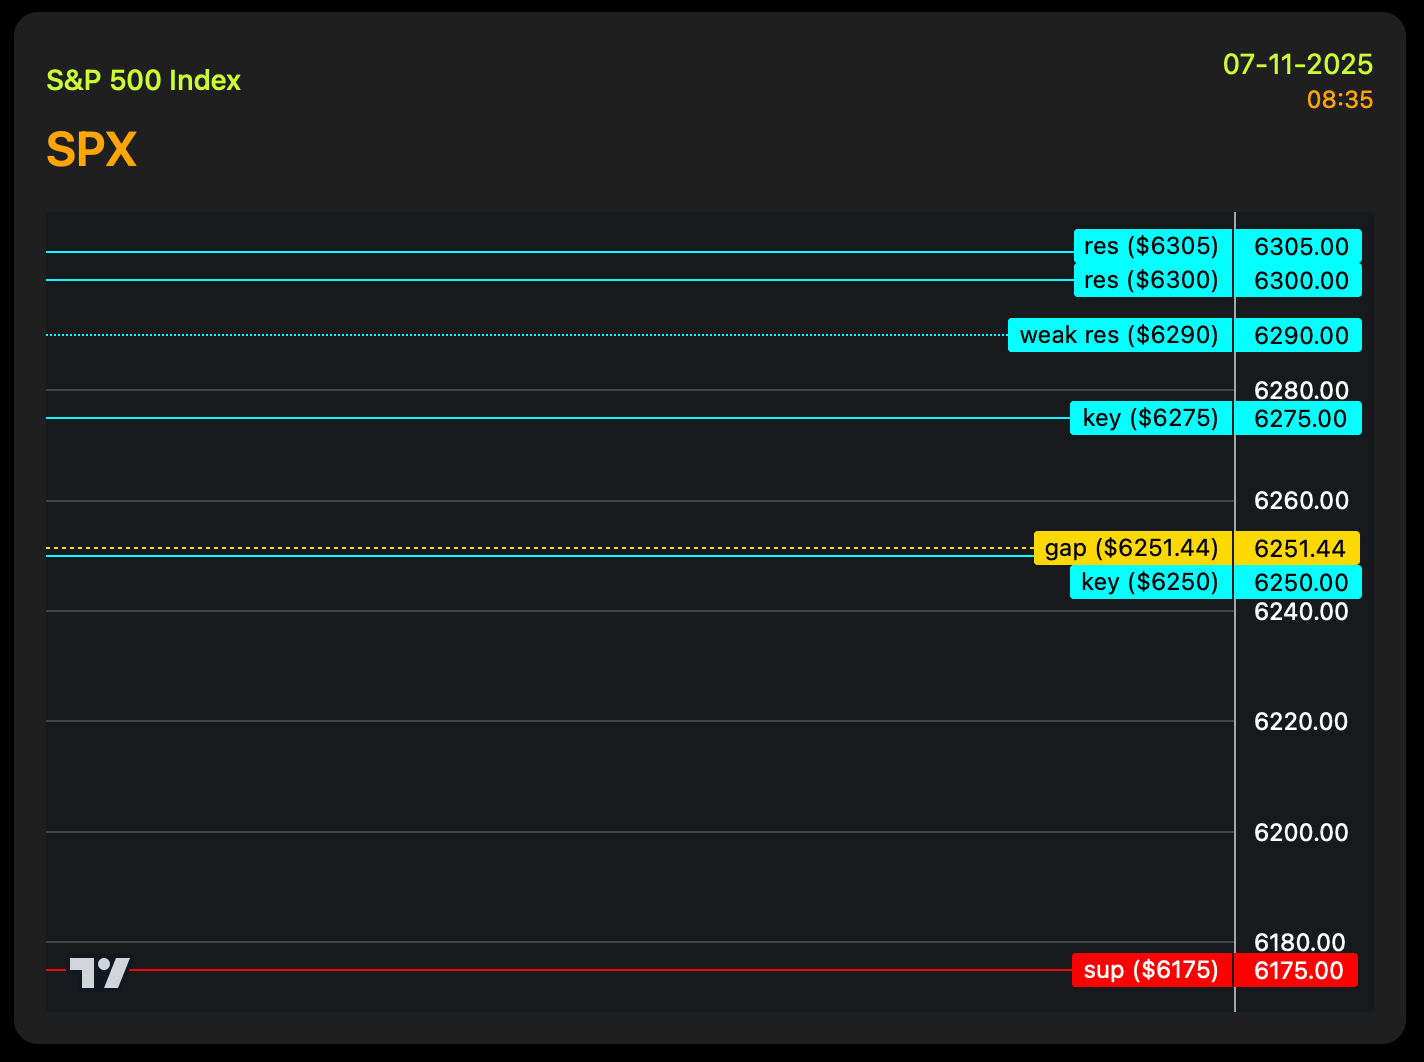The width and height of the screenshot is (1424, 1062).
Task: Click the yellow "6251.44" price tag
Action: 1298,548
